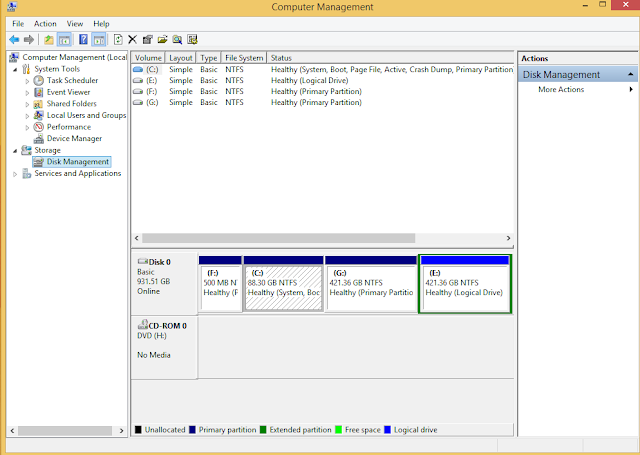Click the Local Users and Groups icon
This screenshot has height=455, width=640.
pyautogui.click(x=38, y=115)
